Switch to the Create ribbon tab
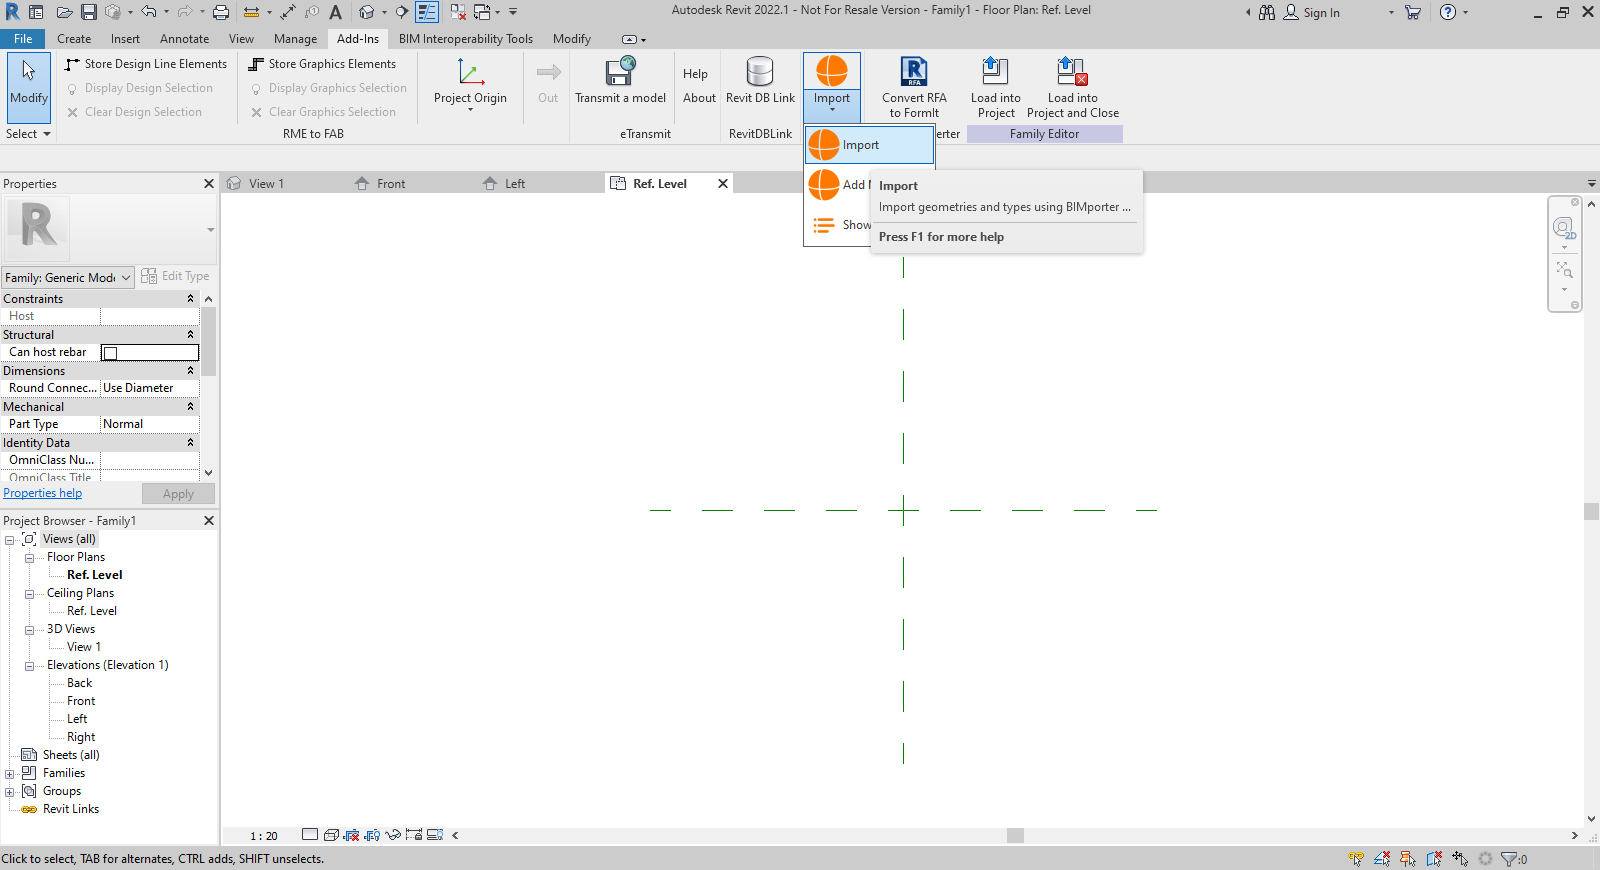1600x870 pixels. (x=74, y=39)
